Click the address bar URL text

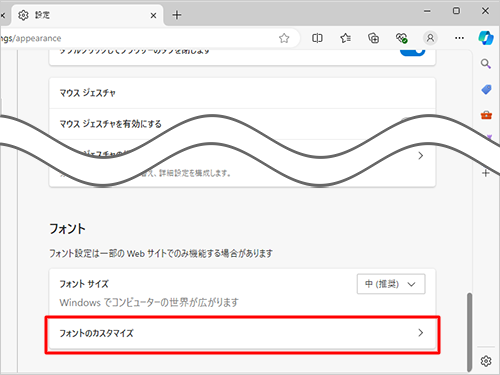[x=31, y=38]
